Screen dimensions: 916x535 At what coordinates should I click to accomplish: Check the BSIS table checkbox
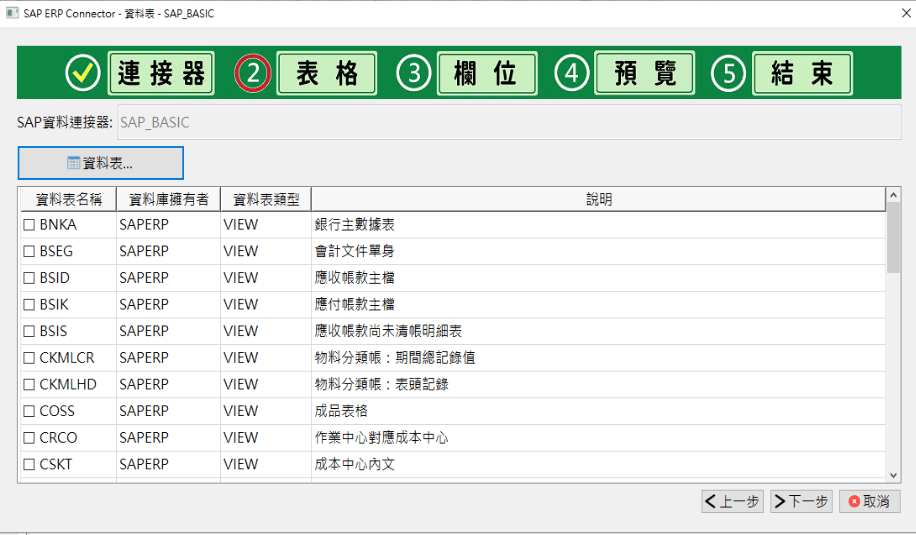tap(29, 331)
